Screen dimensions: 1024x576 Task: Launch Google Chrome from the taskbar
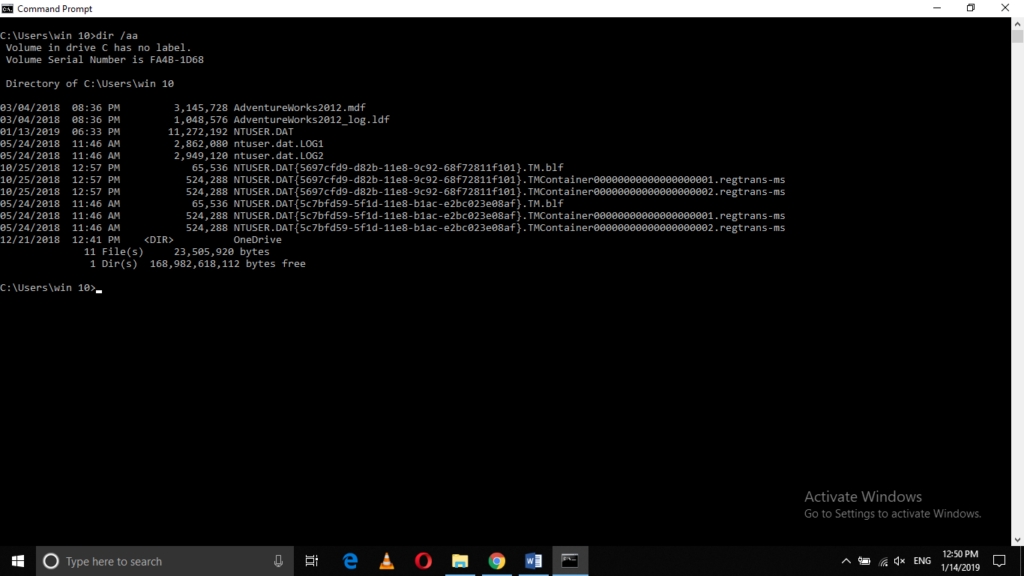pyautogui.click(x=497, y=561)
